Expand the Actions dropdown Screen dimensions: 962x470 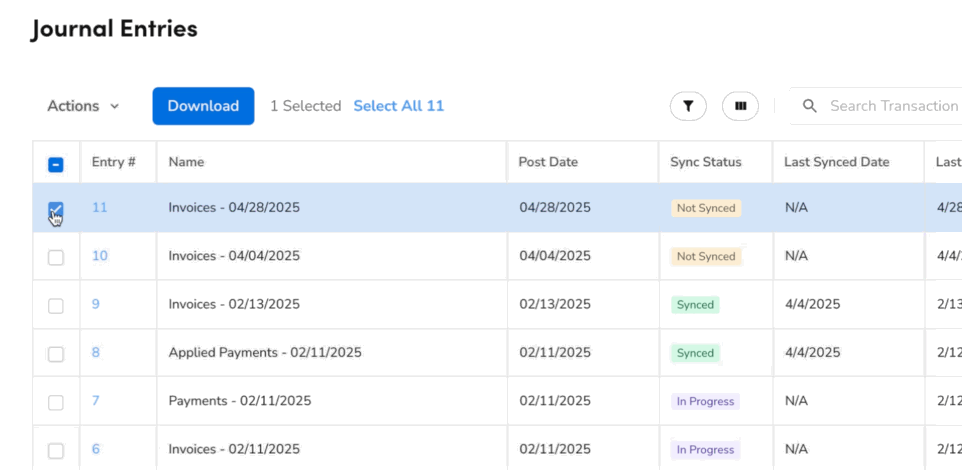point(83,106)
